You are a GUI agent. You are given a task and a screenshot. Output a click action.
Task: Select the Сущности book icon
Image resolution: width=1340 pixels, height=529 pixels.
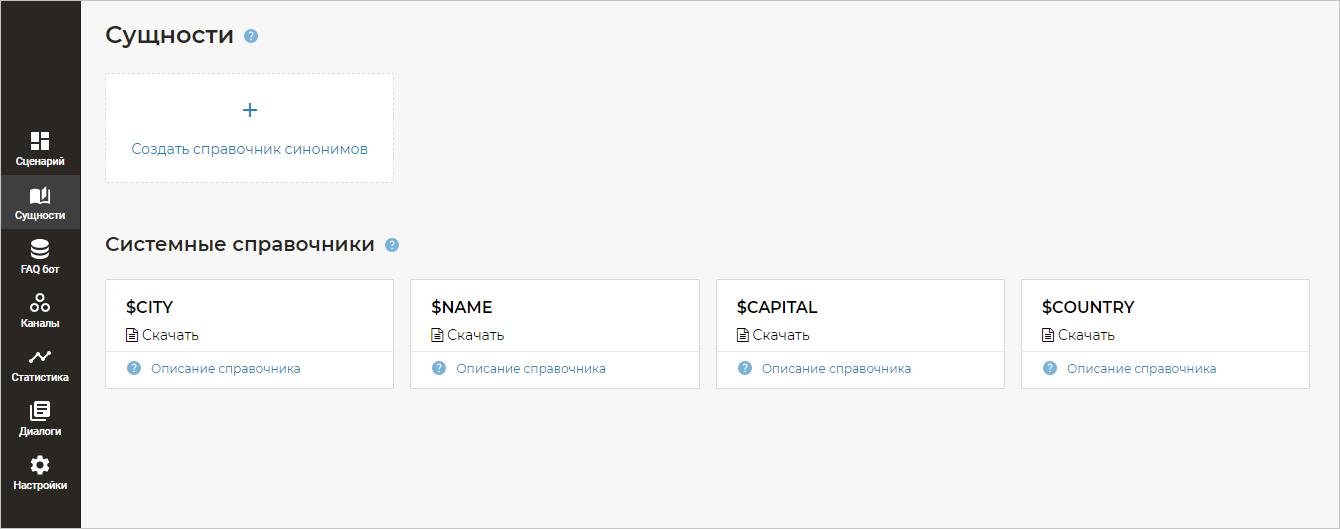[40, 195]
